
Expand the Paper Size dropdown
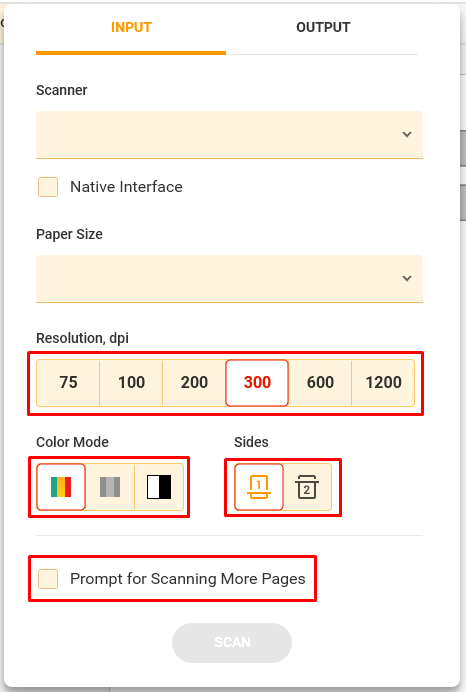click(229, 278)
